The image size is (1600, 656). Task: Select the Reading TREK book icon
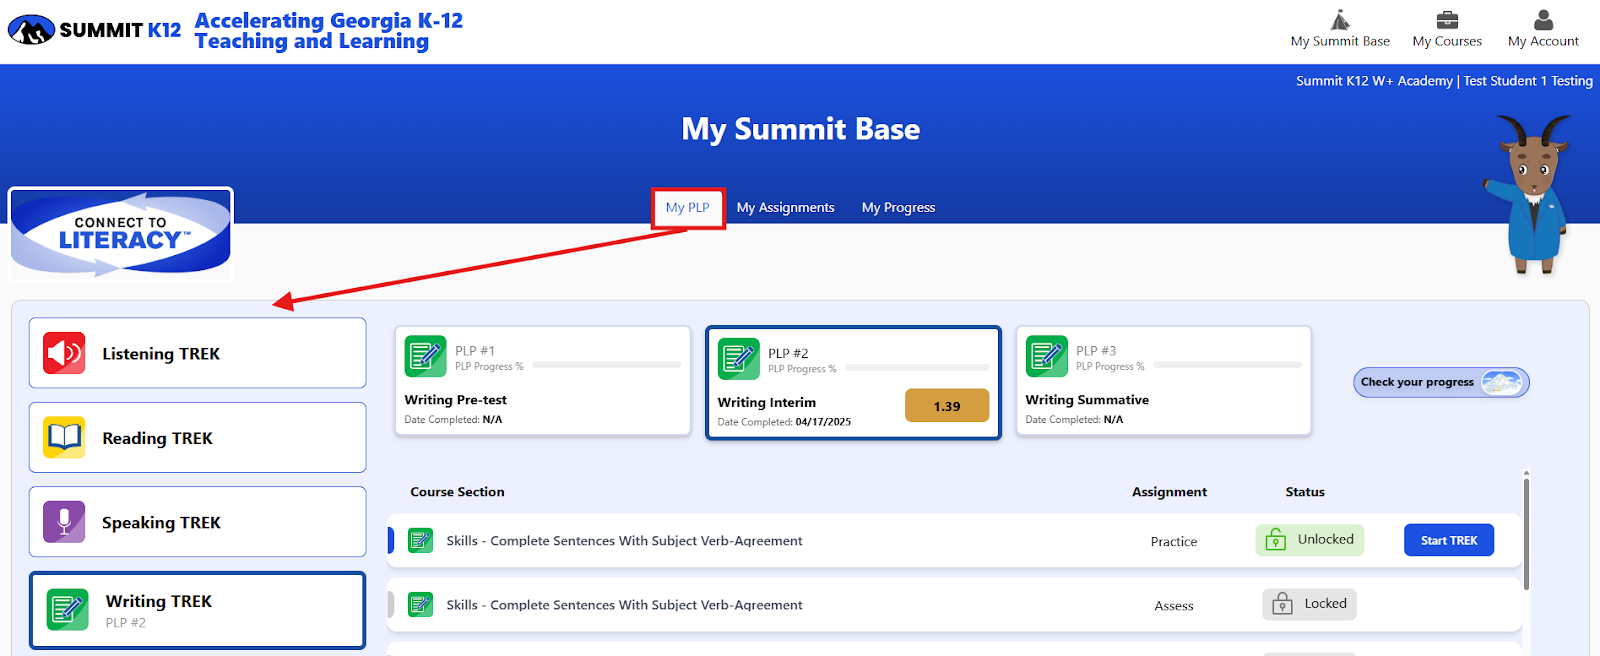point(64,437)
